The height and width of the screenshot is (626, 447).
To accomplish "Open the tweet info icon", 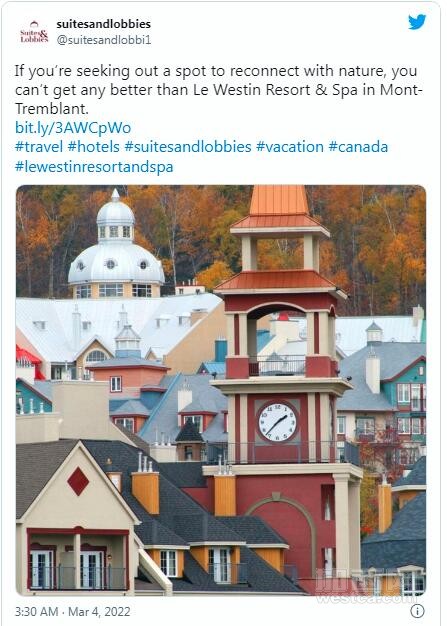I will [417, 611].
